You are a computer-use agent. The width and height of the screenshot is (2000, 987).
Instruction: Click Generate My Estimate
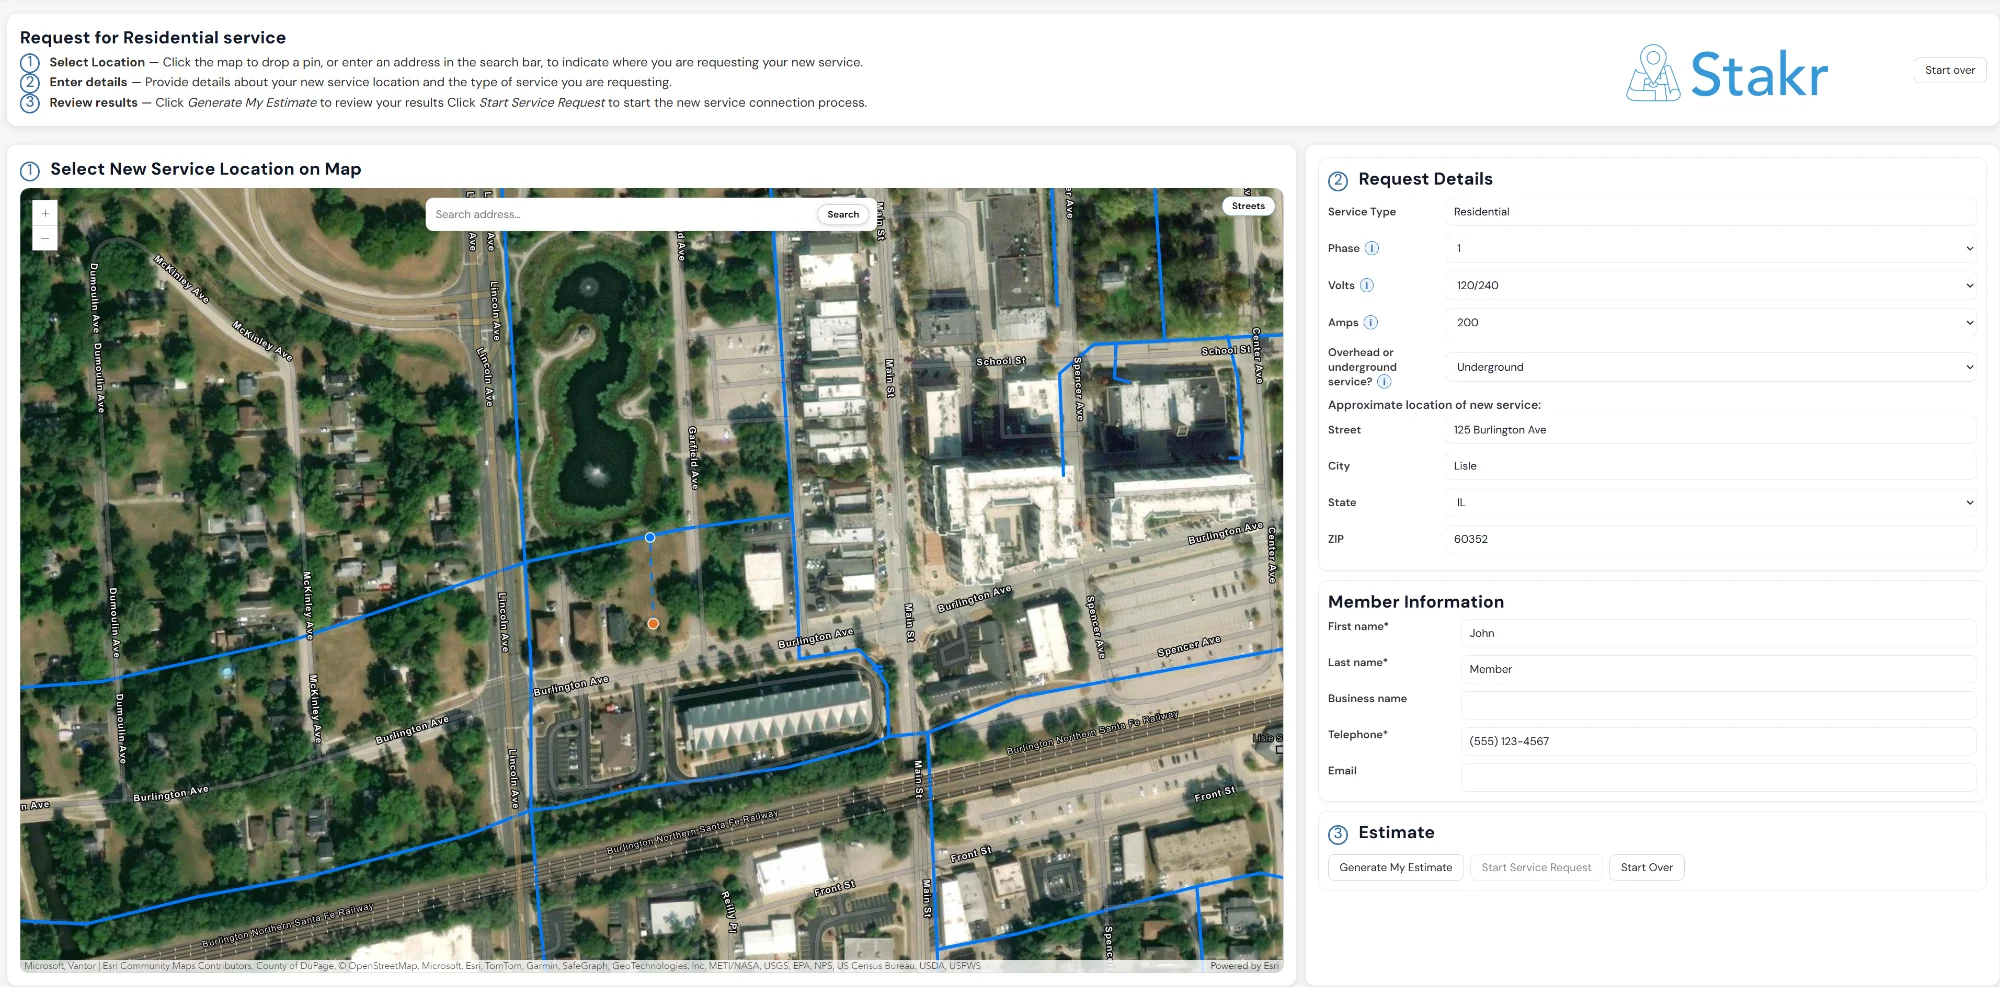point(1395,867)
